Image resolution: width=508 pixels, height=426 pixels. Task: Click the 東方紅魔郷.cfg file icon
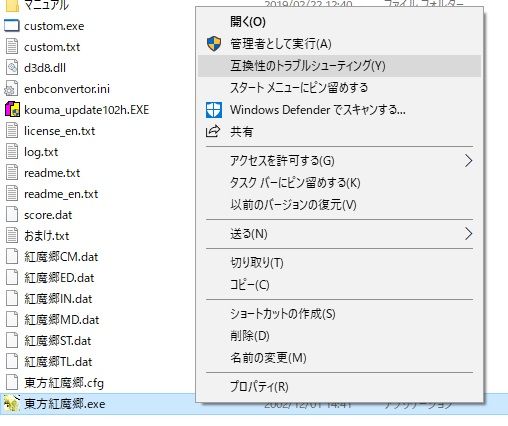(12, 383)
